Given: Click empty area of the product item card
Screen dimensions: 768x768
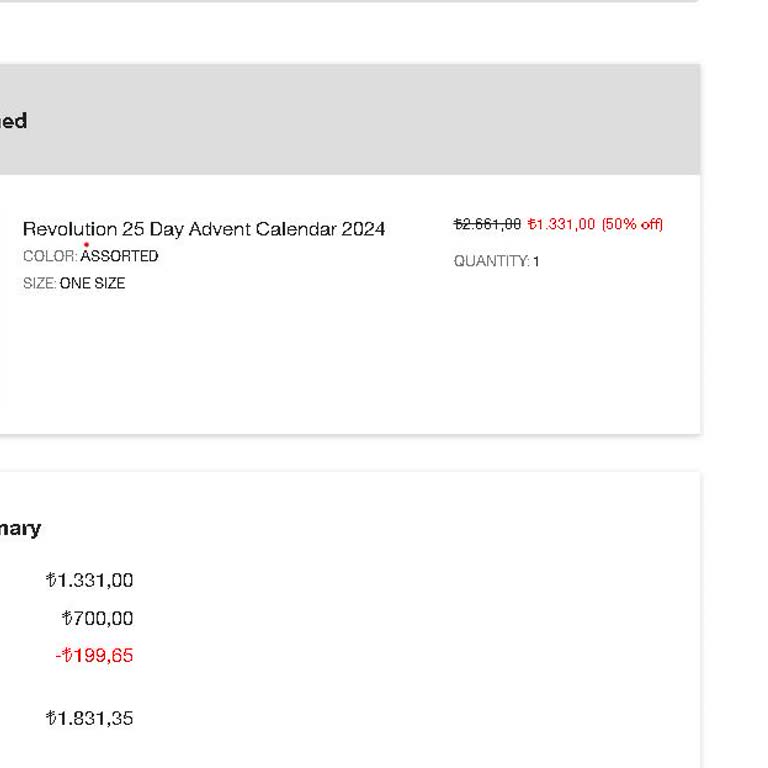Looking at the screenshot, I should pyautogui.click(x=350, y=370).
